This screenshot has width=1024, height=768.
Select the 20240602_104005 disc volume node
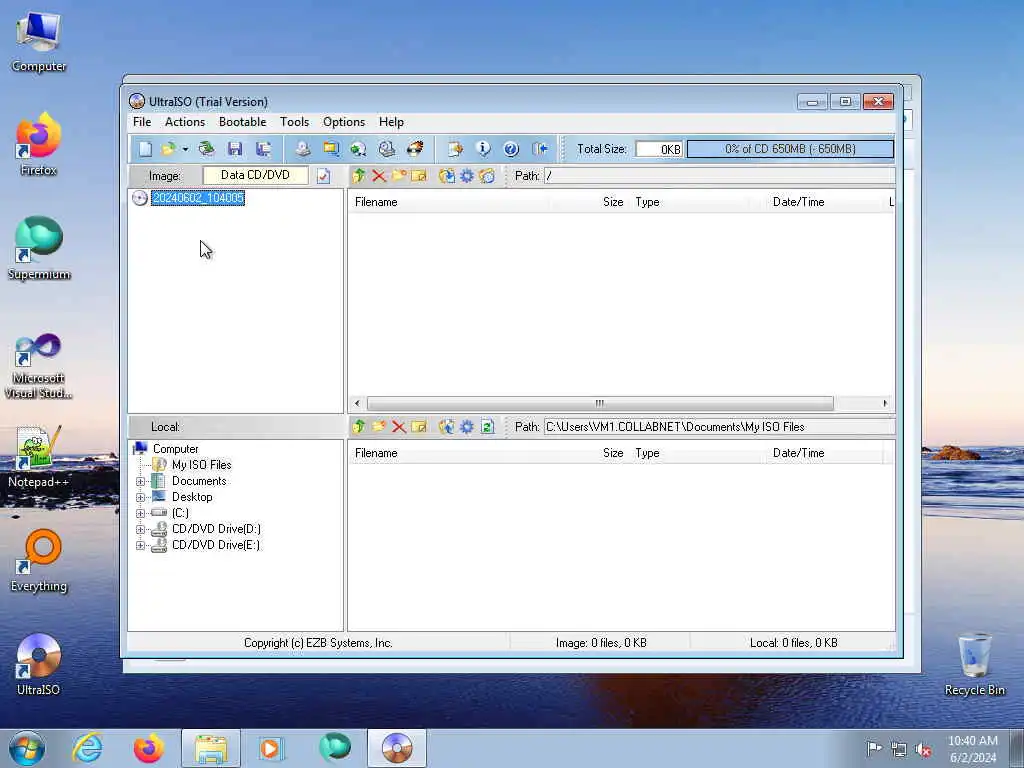coord(198,198)
